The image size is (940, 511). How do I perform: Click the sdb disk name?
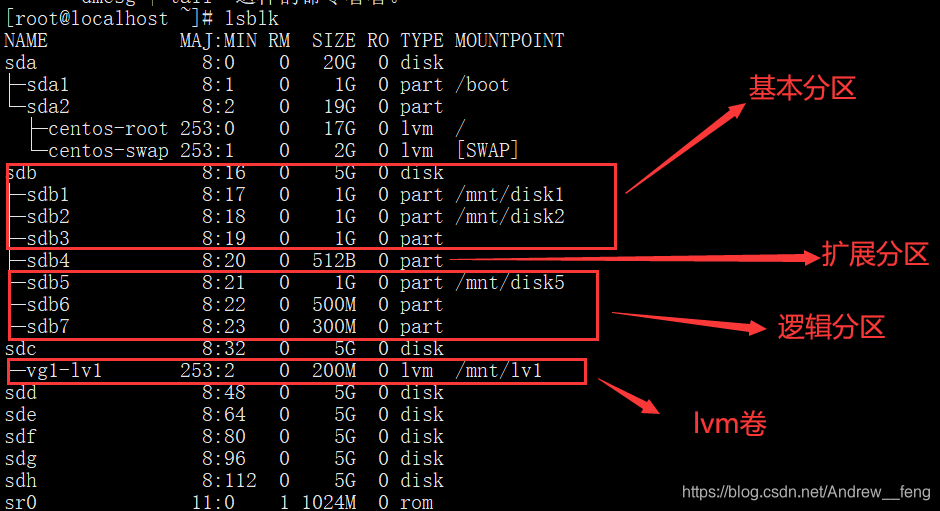[x=20, y=173]
